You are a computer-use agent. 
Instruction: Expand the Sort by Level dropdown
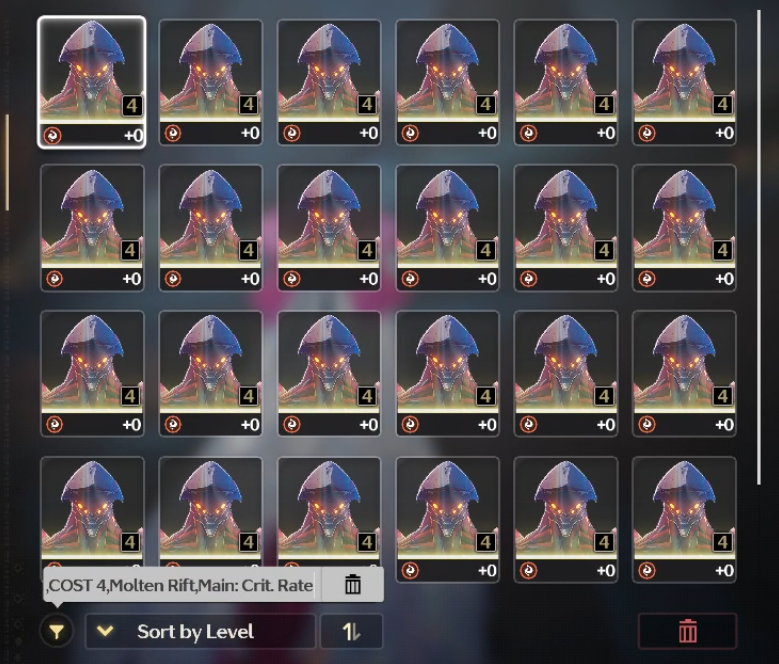point(201,631)
